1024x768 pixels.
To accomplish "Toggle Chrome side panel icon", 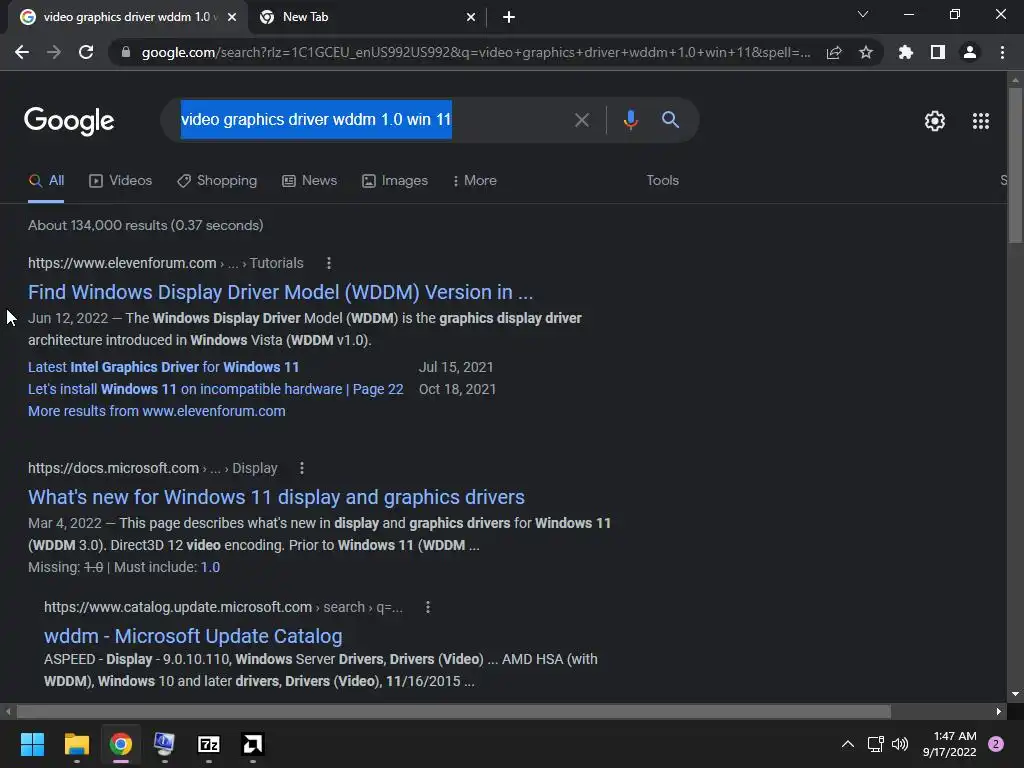I will (x=938, y=52).
